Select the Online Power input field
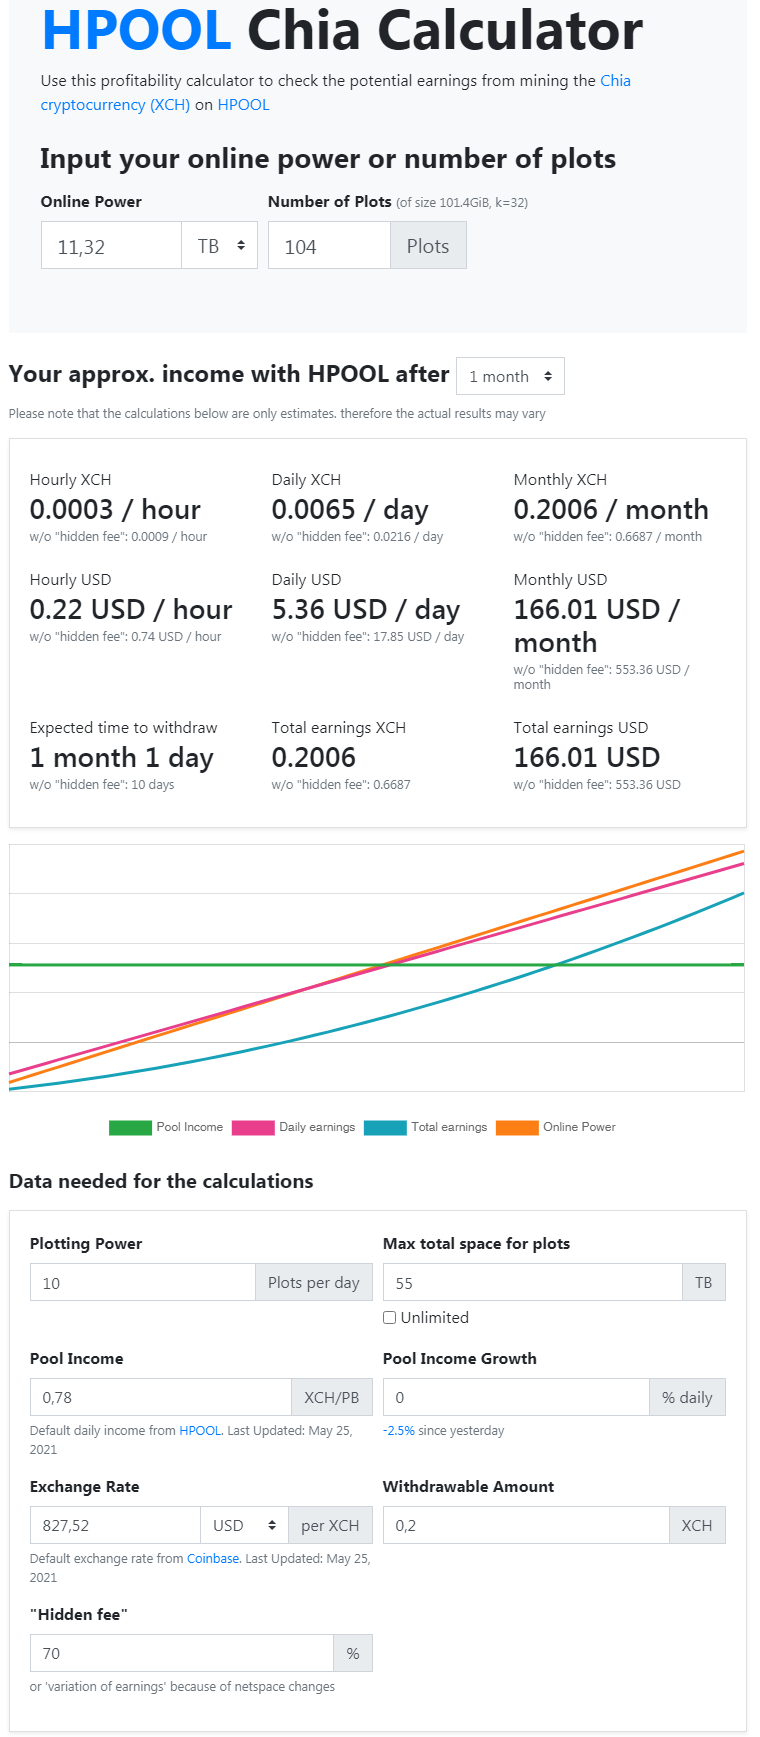 tap(110, 244)
